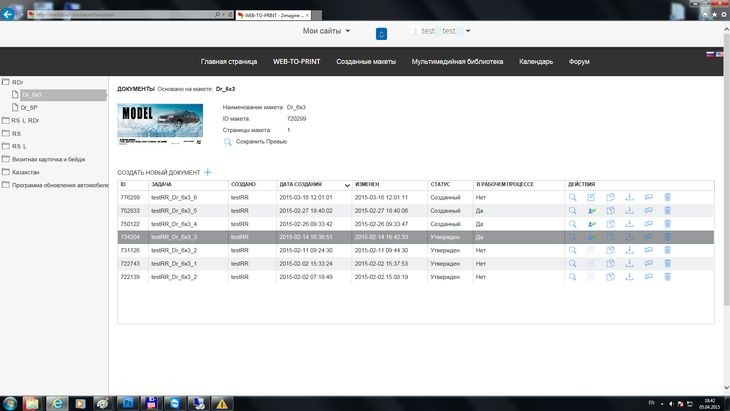This screenshot has width=730, height=411.
Task: Go to Главная страница menu item
Action: click(228, 61)
